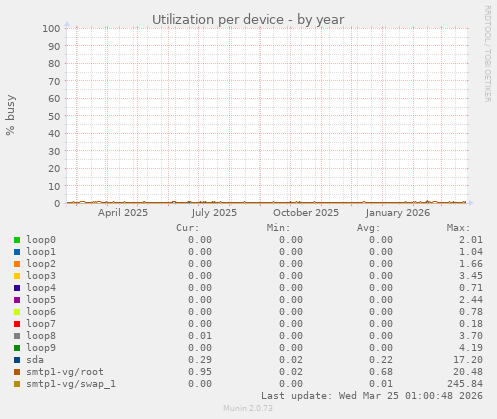
Task: Click the 0.68 average value for root
Action: [381, 372]
